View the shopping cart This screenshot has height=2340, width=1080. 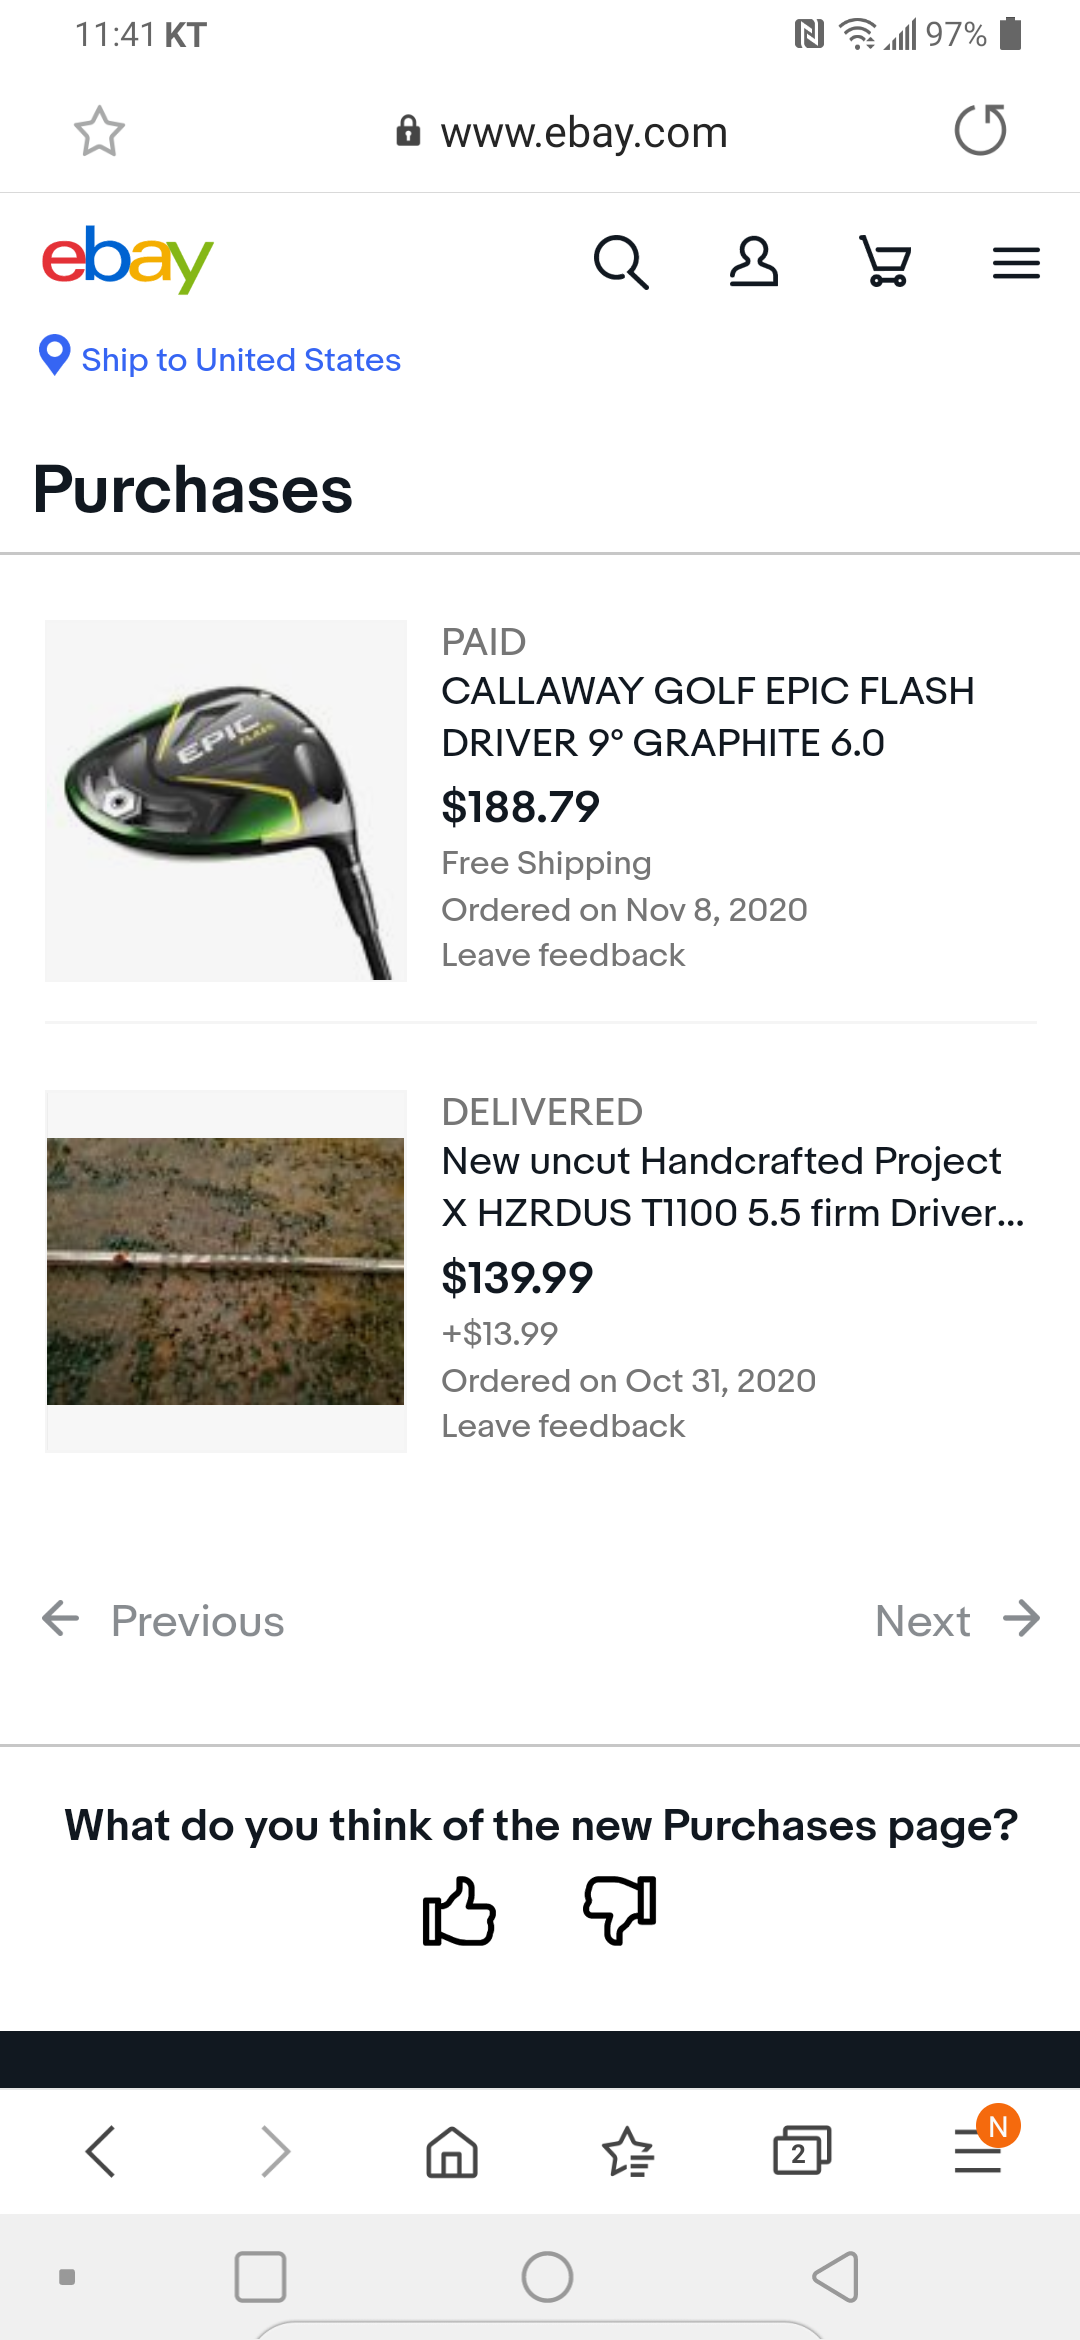[x=885, y=262]
